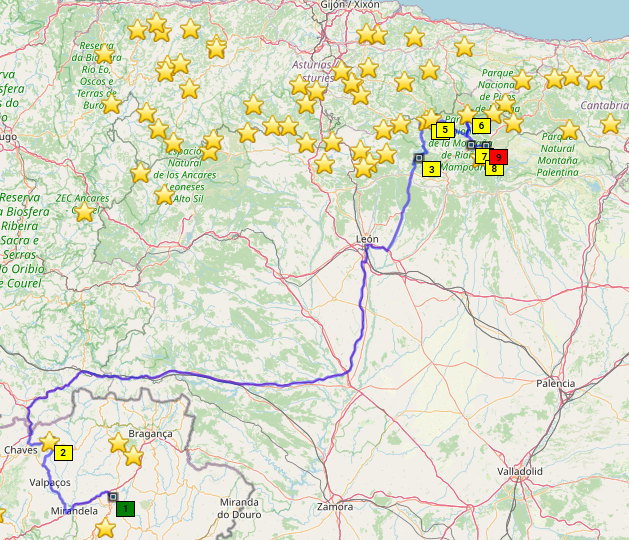629x540 pixels.
Task: Click the star below the Cantabria label
Action: pyautogui.click(x=610, y=124)
